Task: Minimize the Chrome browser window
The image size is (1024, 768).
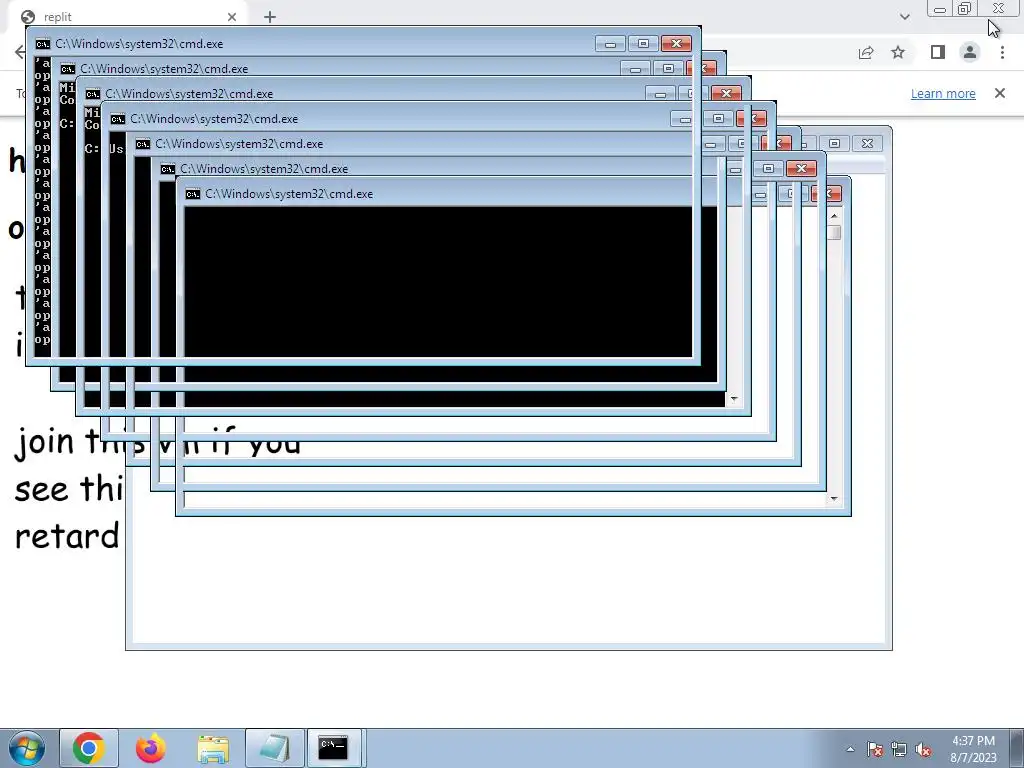Action: (940, 8)
